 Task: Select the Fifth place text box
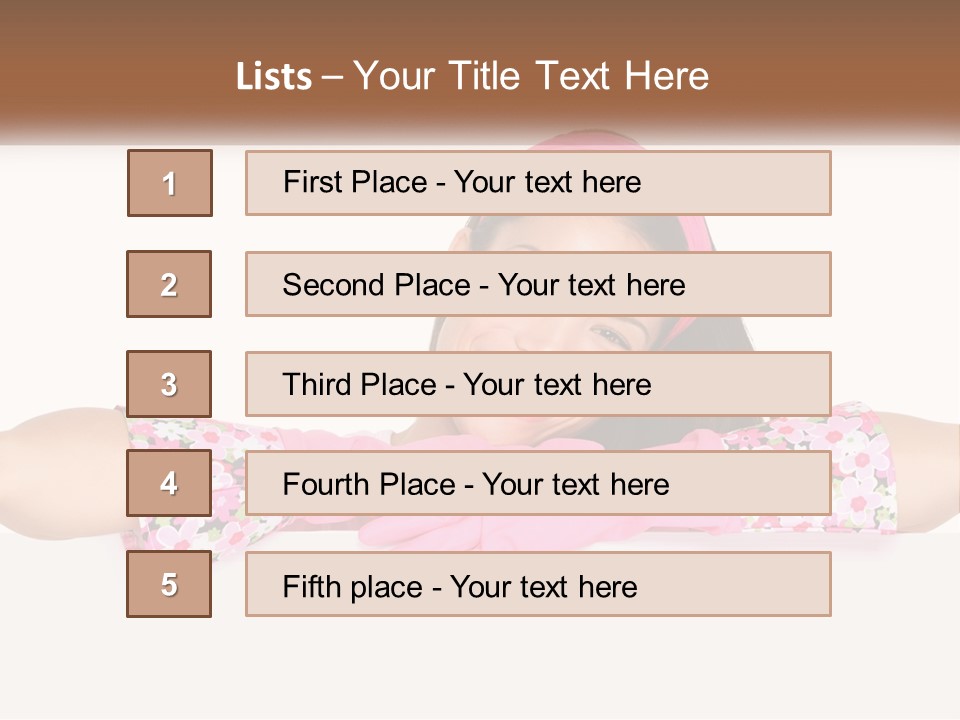538,585
